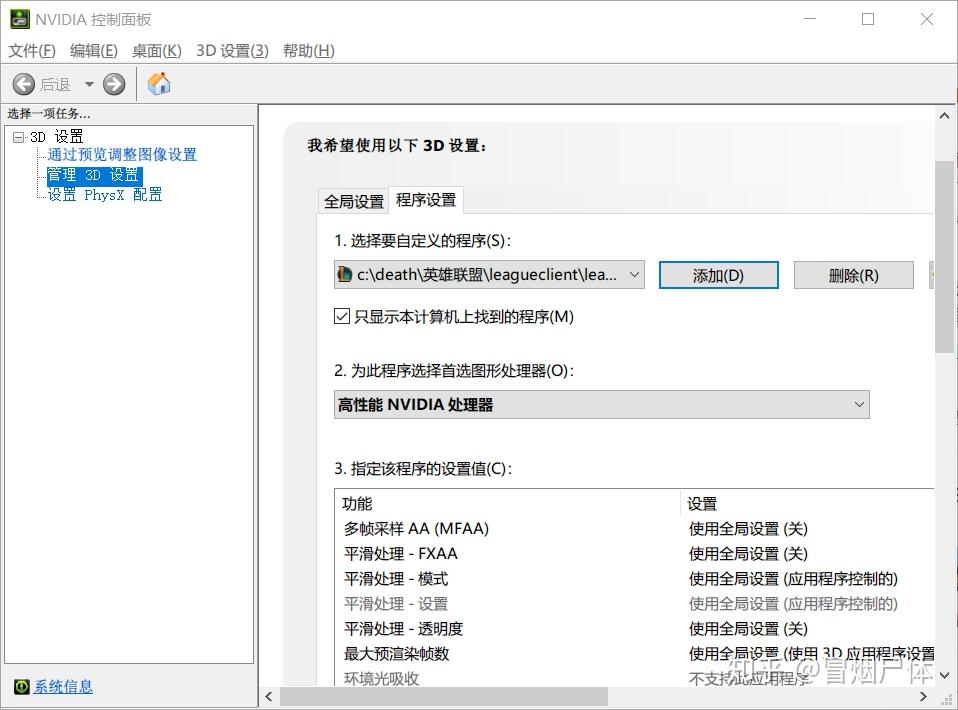This screenshot has width=958, height=710.
Task: Open the 文件(F) menu
Action: (x=32, y=51)
